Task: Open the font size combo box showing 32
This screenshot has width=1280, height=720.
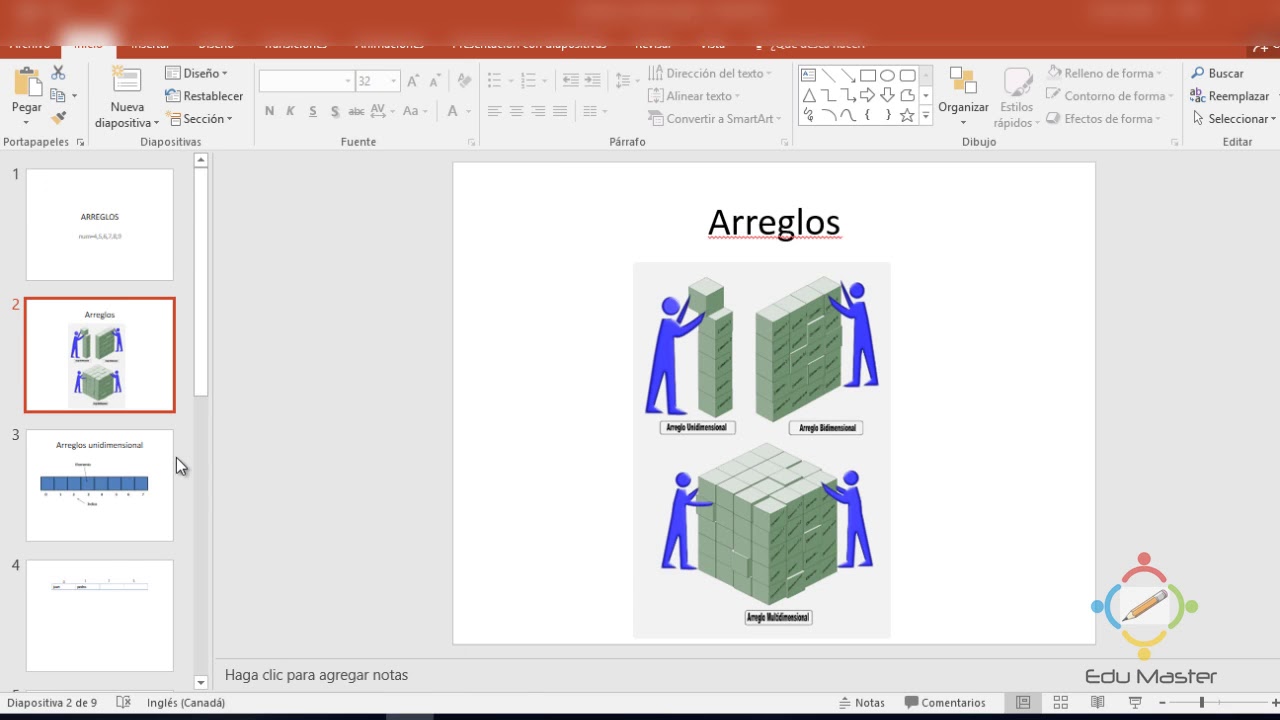Action: click(x=378, y=81)
